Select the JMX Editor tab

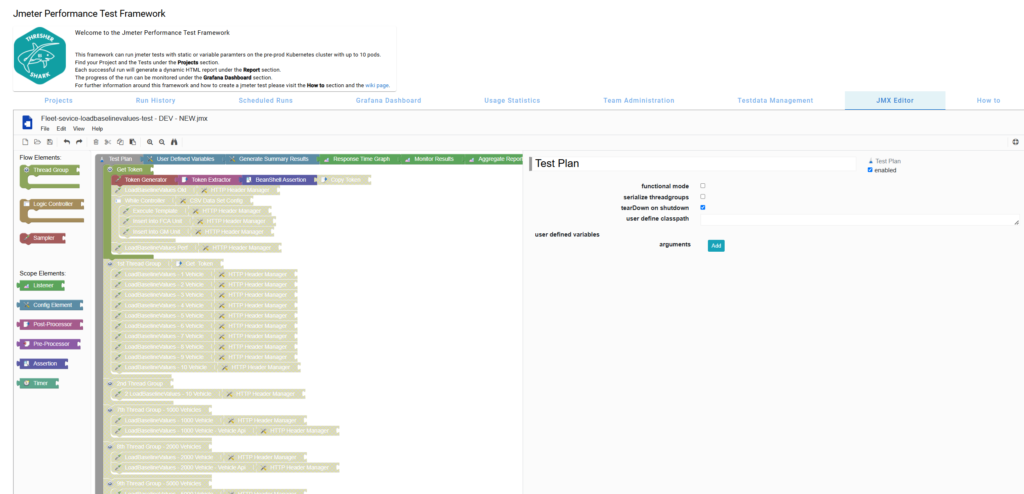pos(895,101)
